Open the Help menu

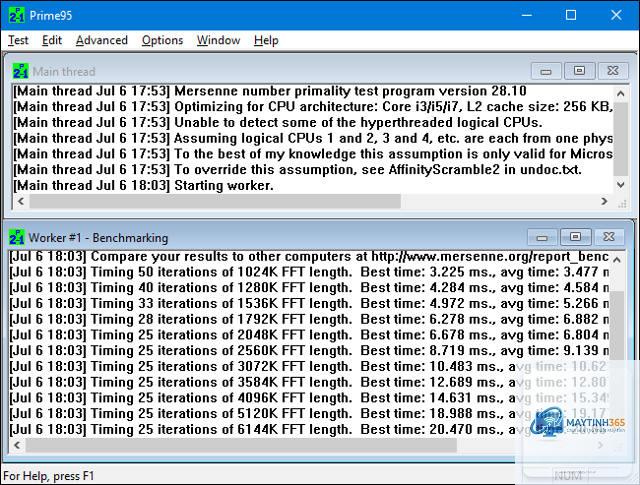coord(266,40)
